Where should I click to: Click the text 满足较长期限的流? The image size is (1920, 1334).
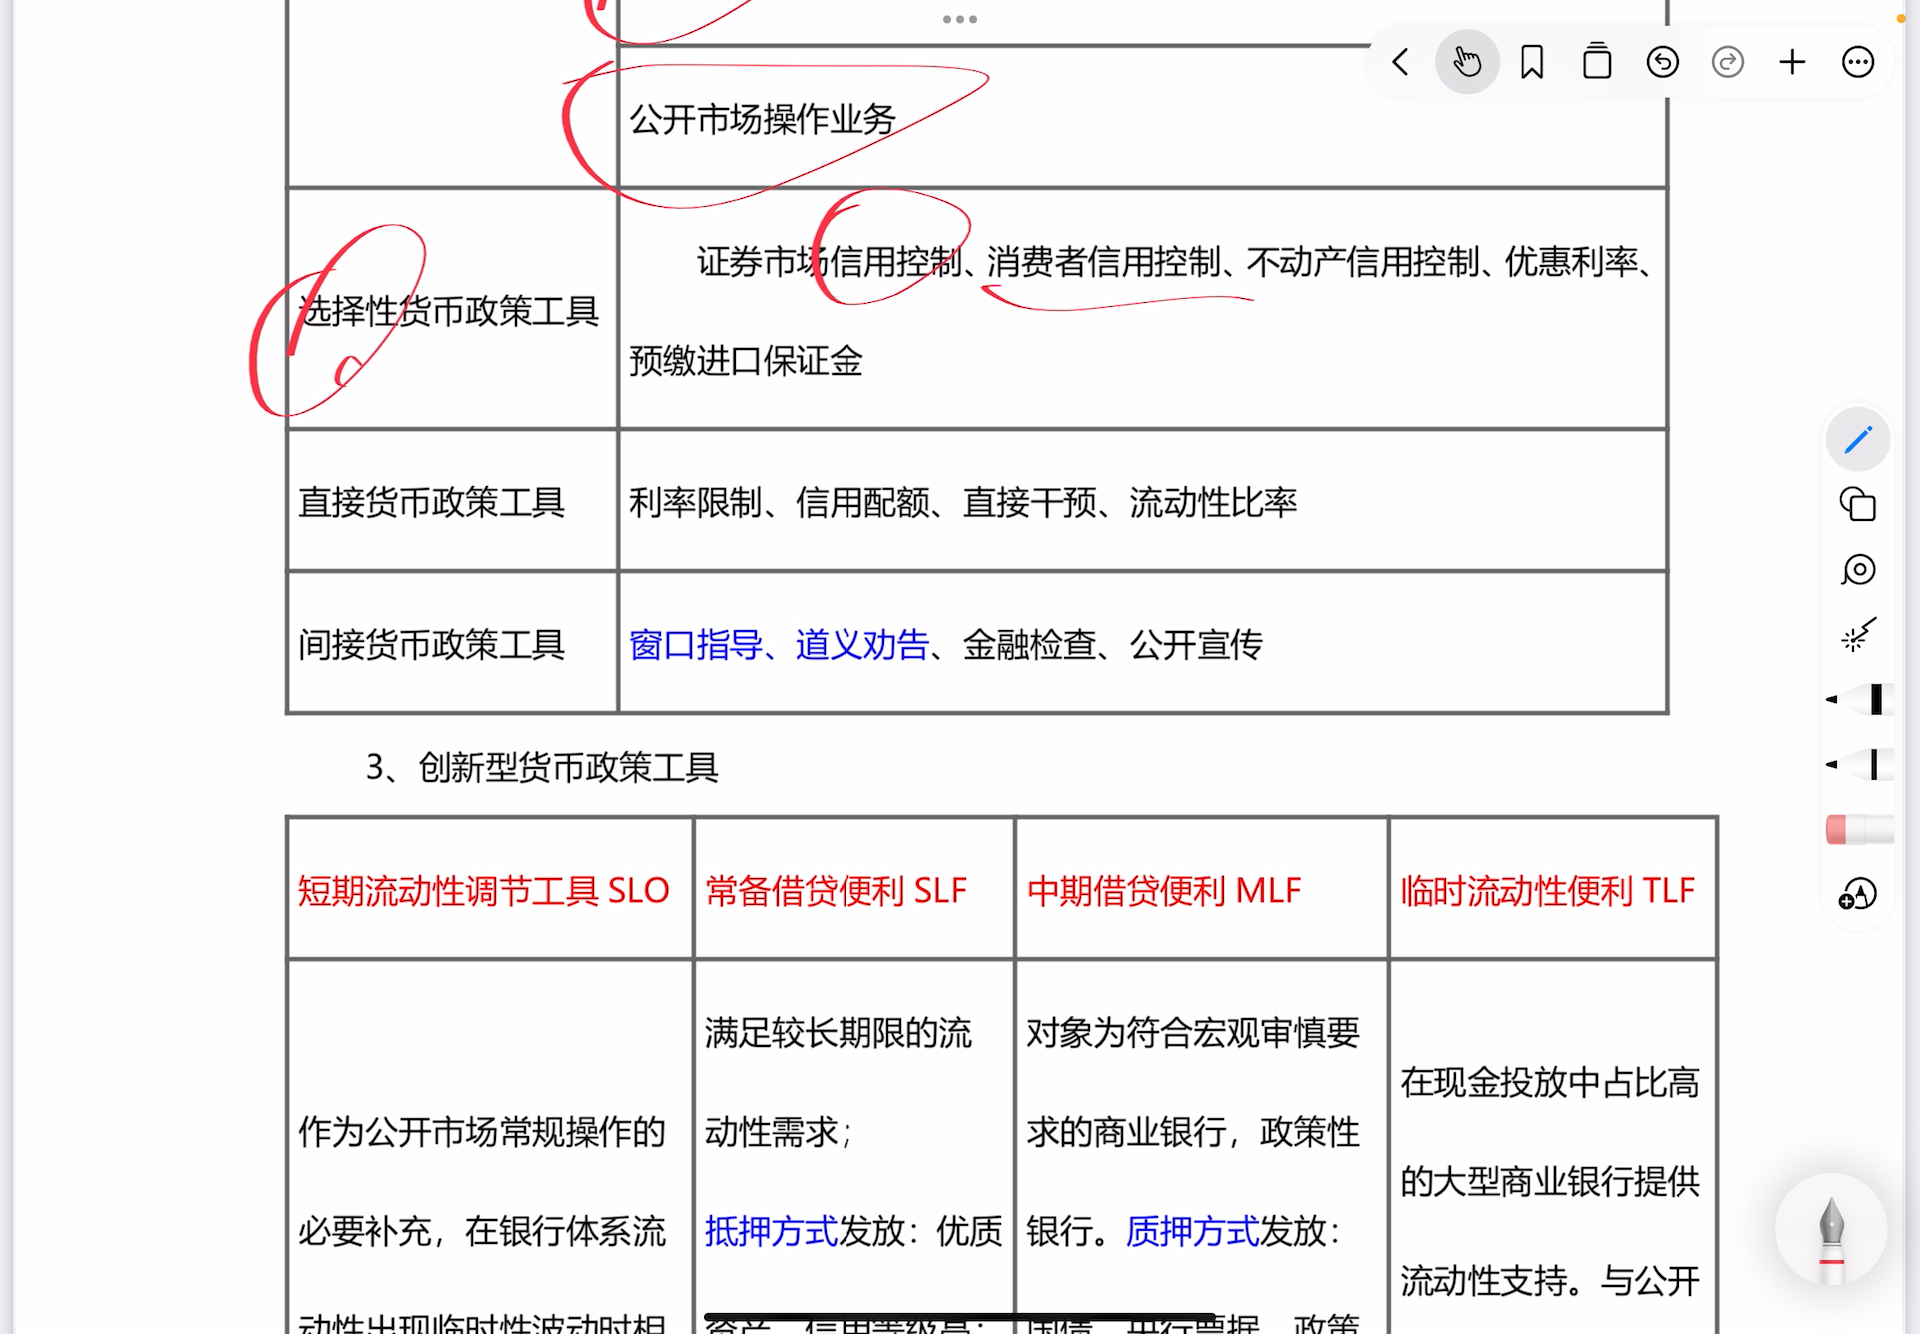838,1033
